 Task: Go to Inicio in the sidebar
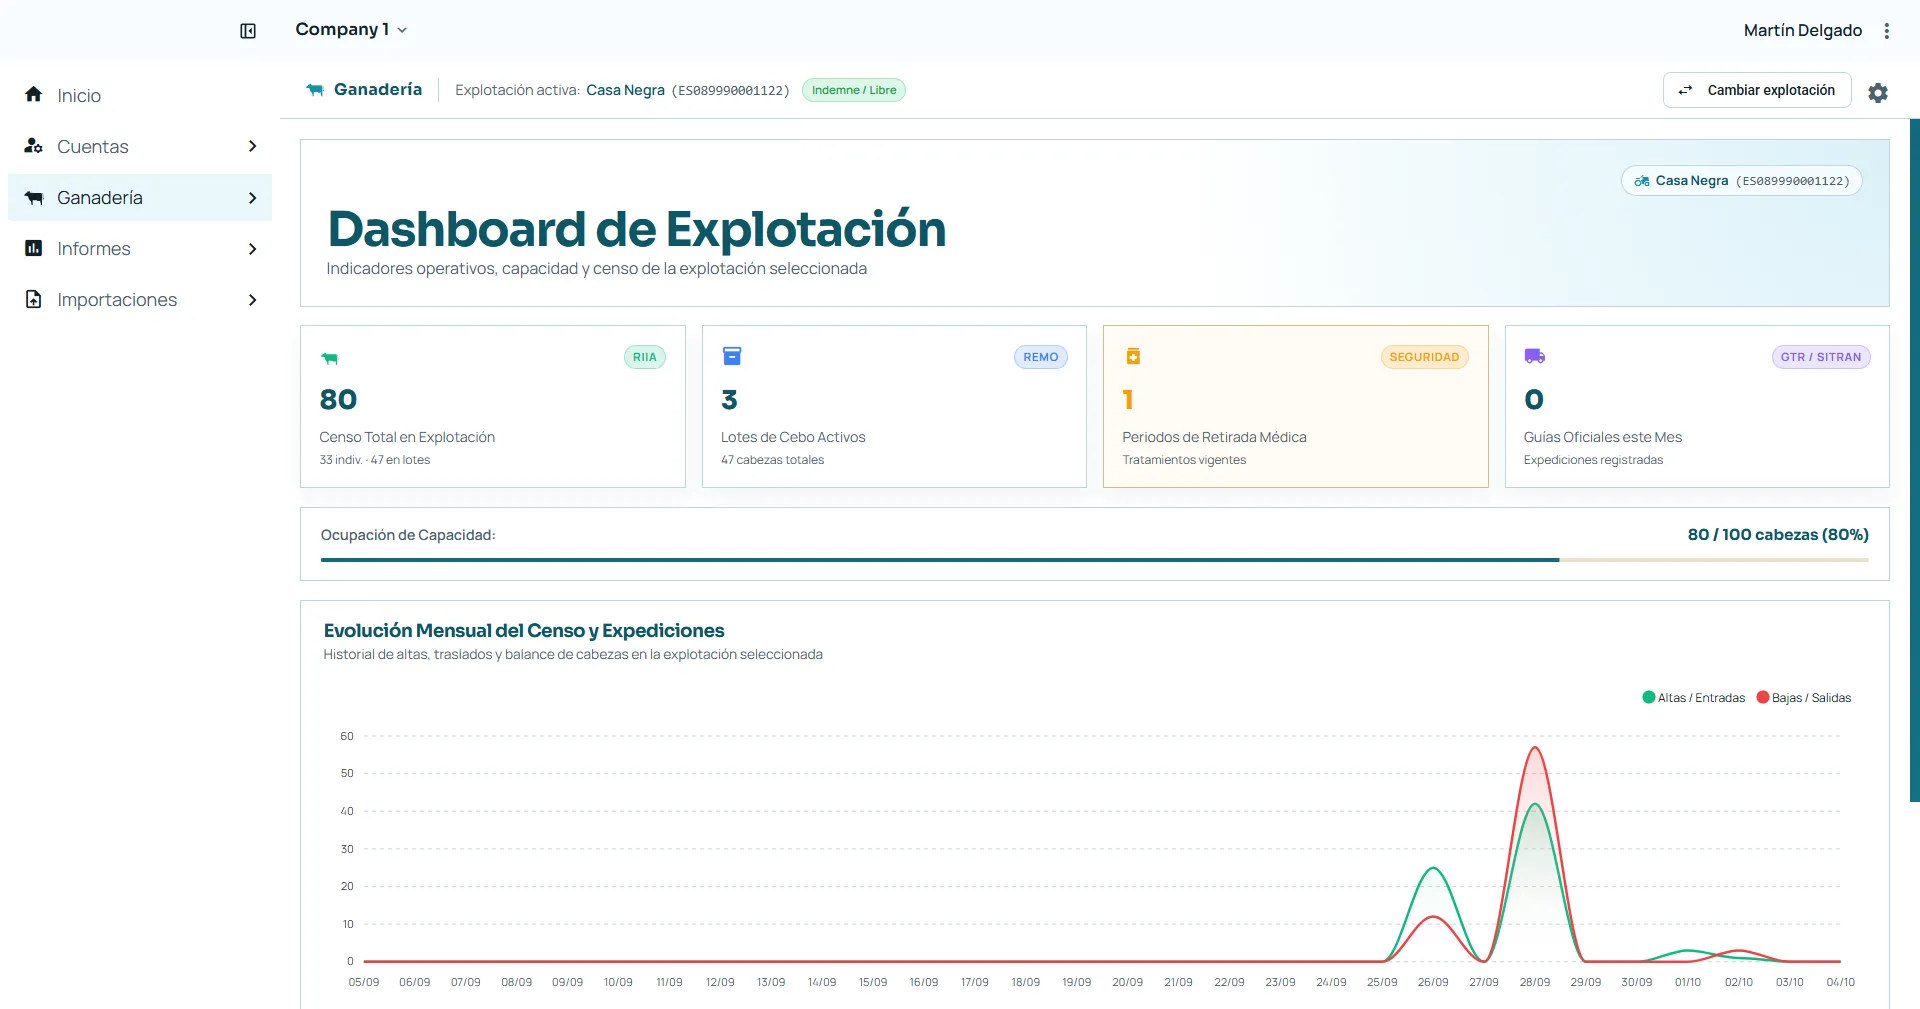140,95
